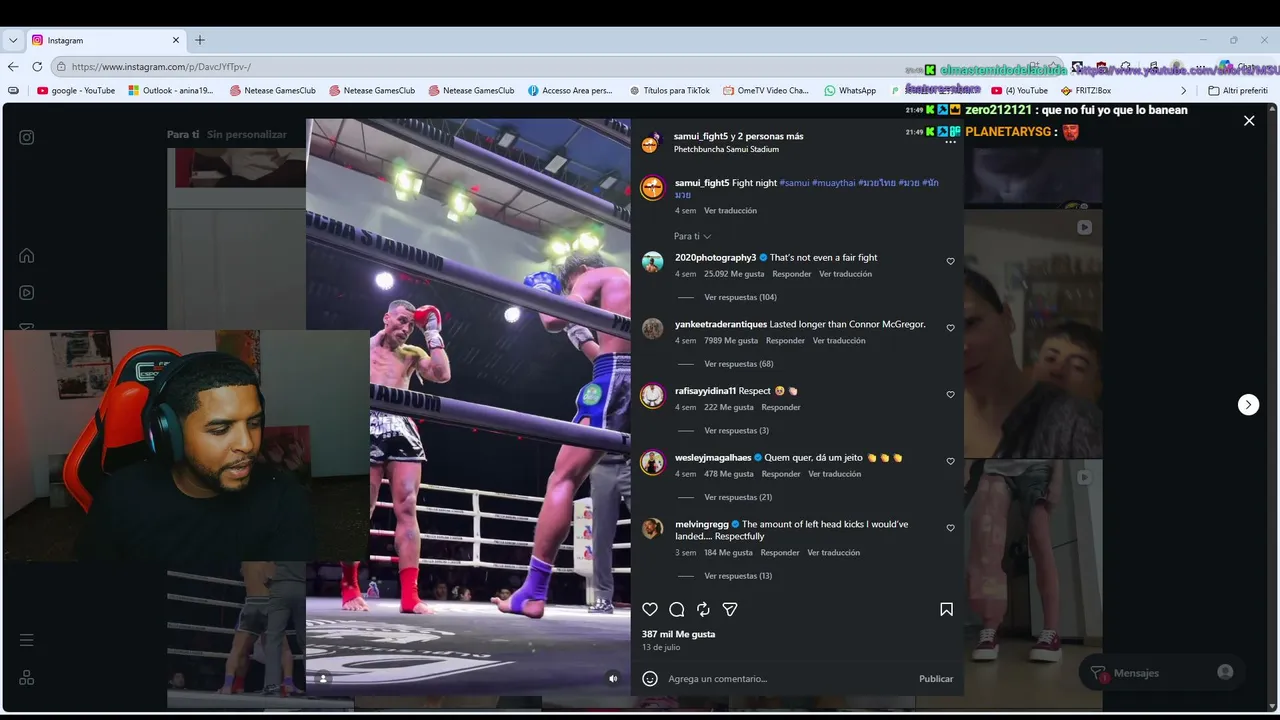Expand 'Ver respuestas (104)' replies
Screen dimensions: 1280x720
pos(740,297)
